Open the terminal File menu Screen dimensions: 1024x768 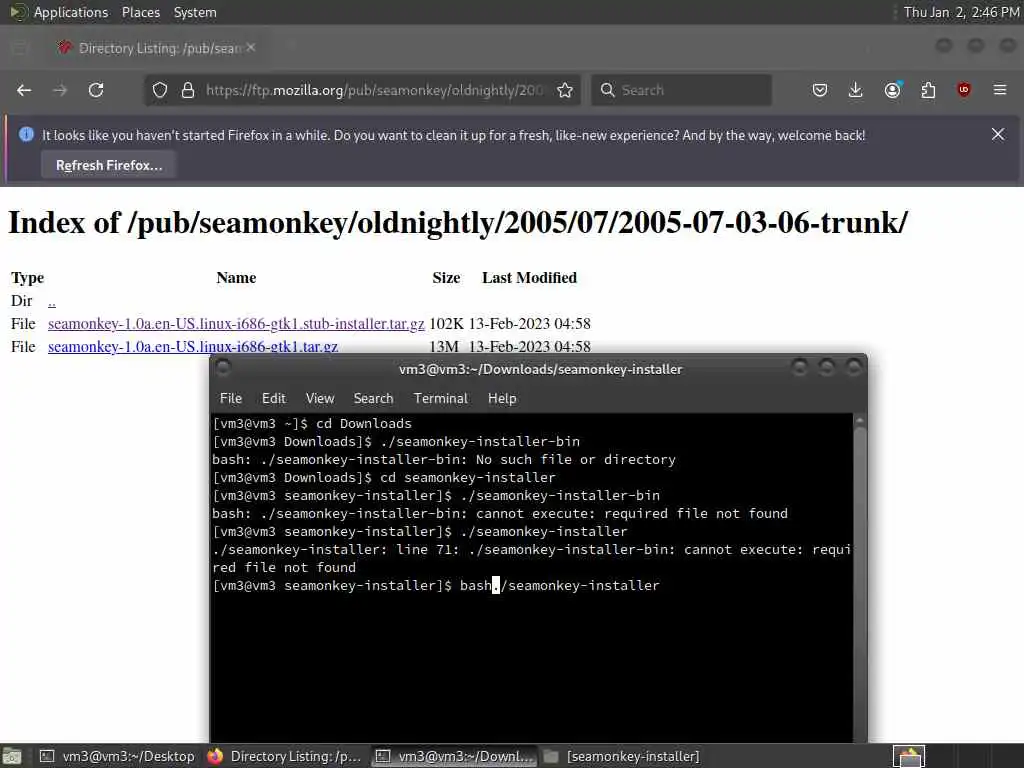coord(231,398)
